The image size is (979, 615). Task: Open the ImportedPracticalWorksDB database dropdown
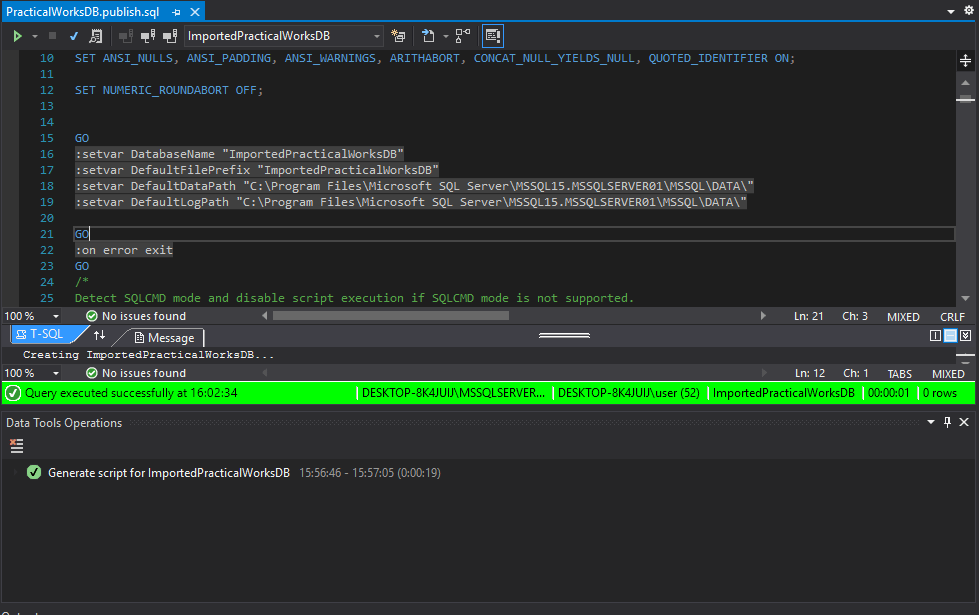[377, 36]
